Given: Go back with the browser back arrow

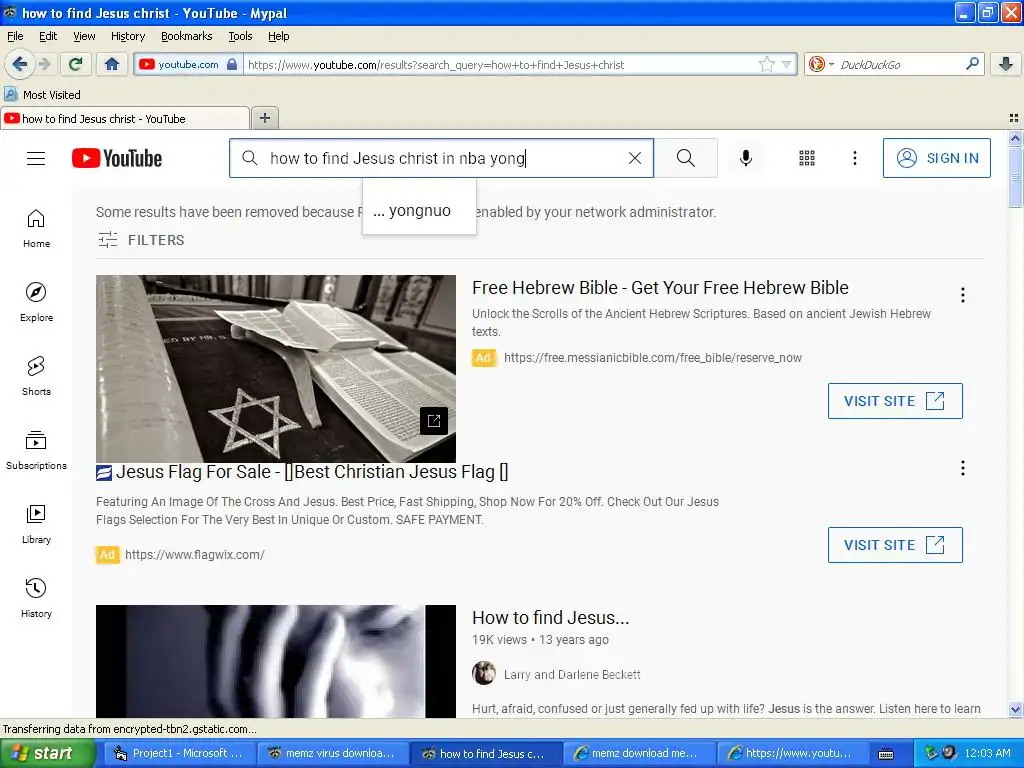Looking at the screenshot, I should point(19,64).
